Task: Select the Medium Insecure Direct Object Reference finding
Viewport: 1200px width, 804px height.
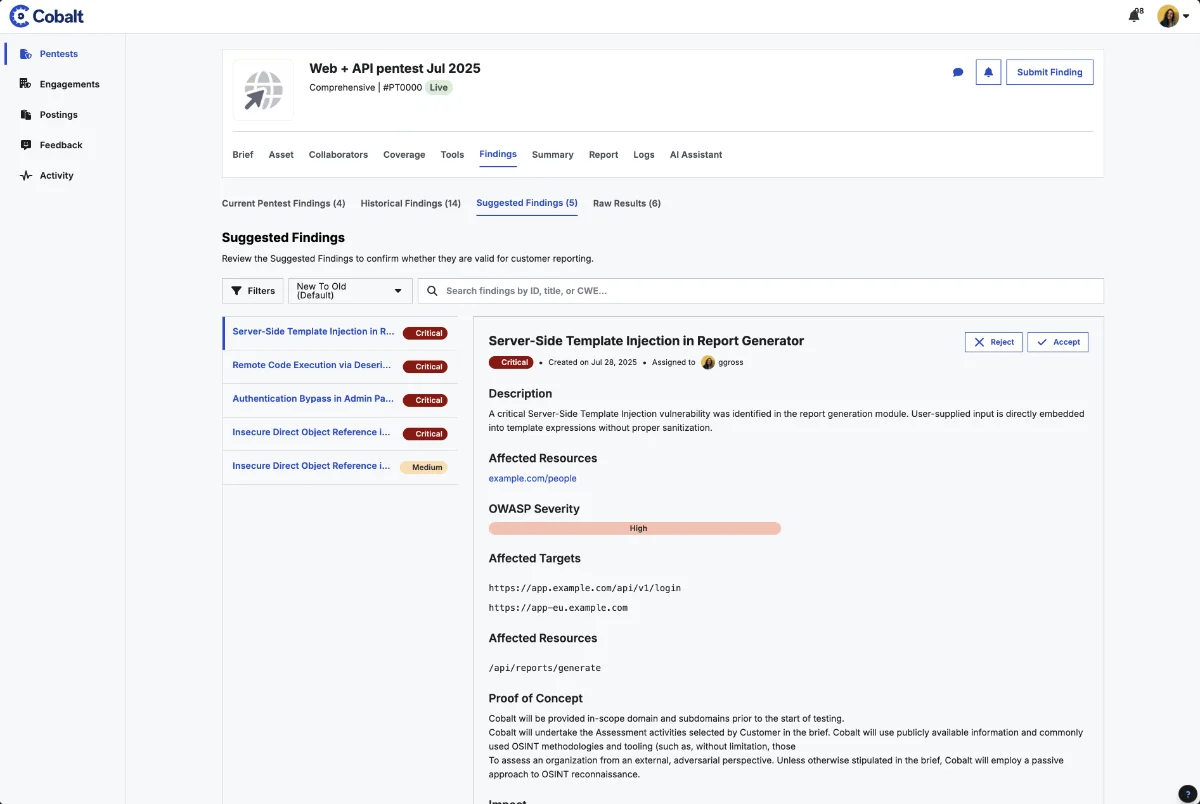Action: 340,467
